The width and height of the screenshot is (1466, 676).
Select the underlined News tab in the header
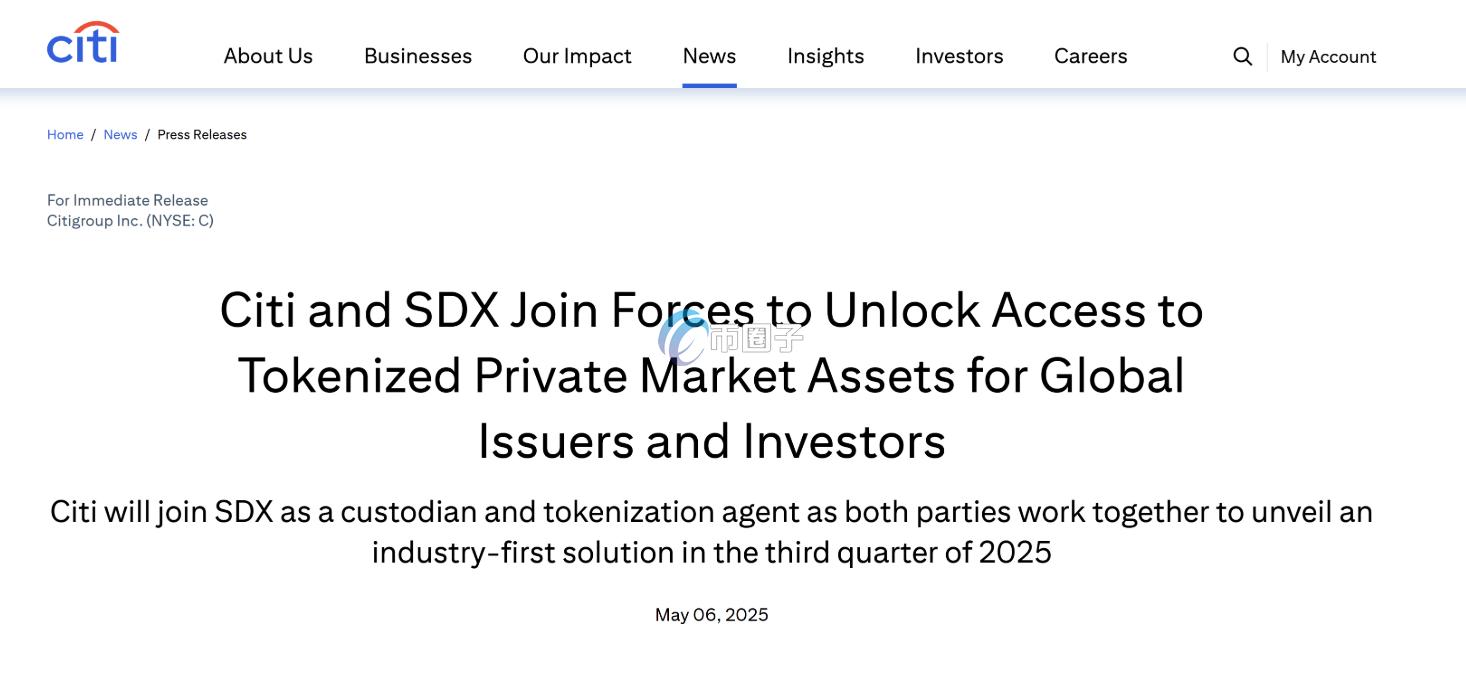tap(709, 56)
